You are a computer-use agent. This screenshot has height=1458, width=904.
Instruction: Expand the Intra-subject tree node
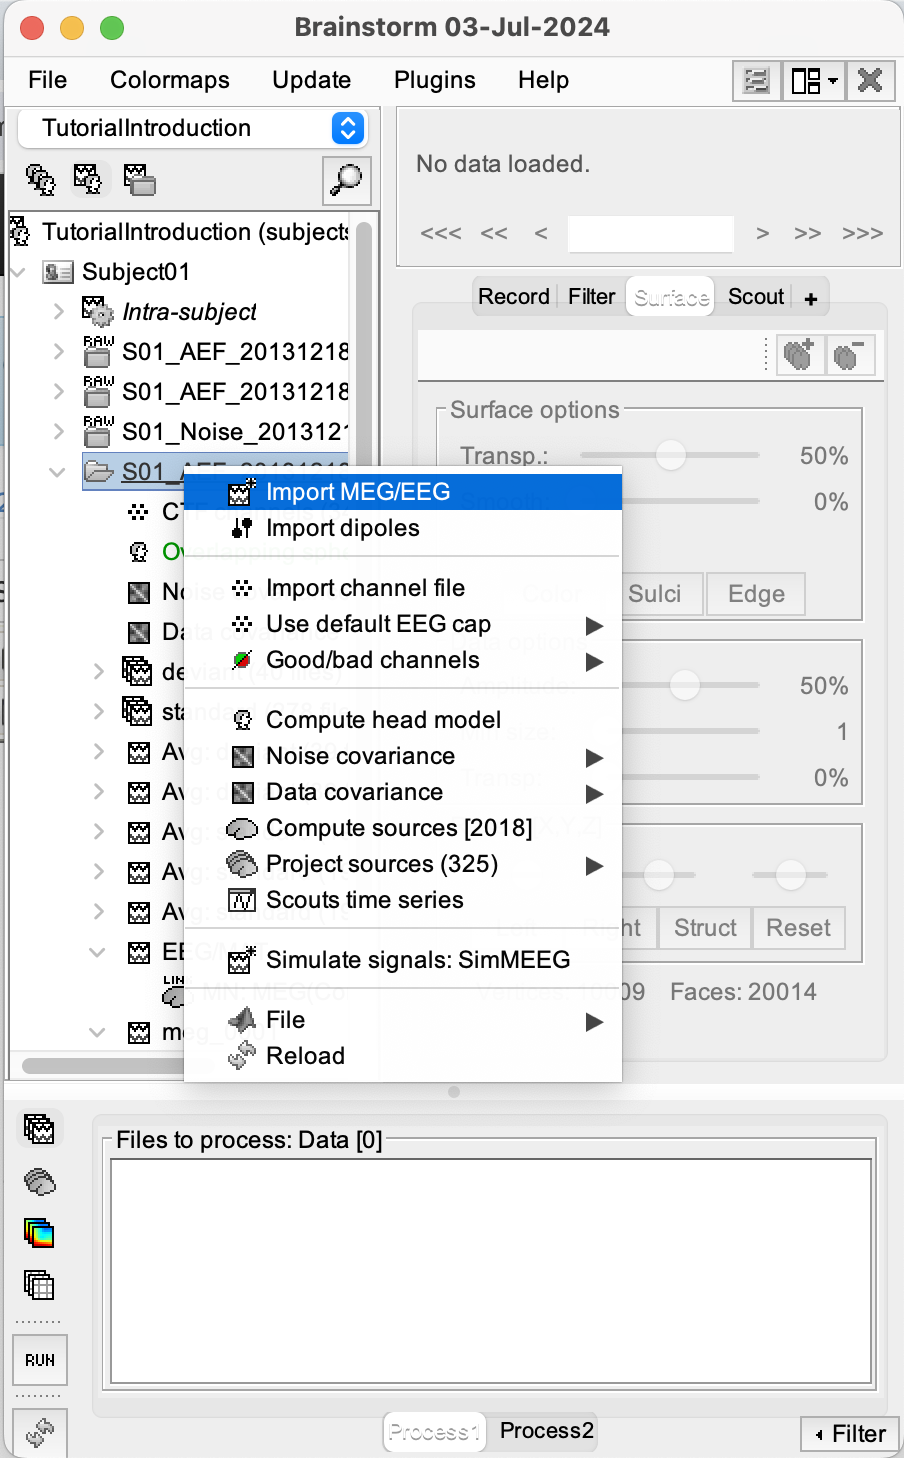click(x=59, y=312)
